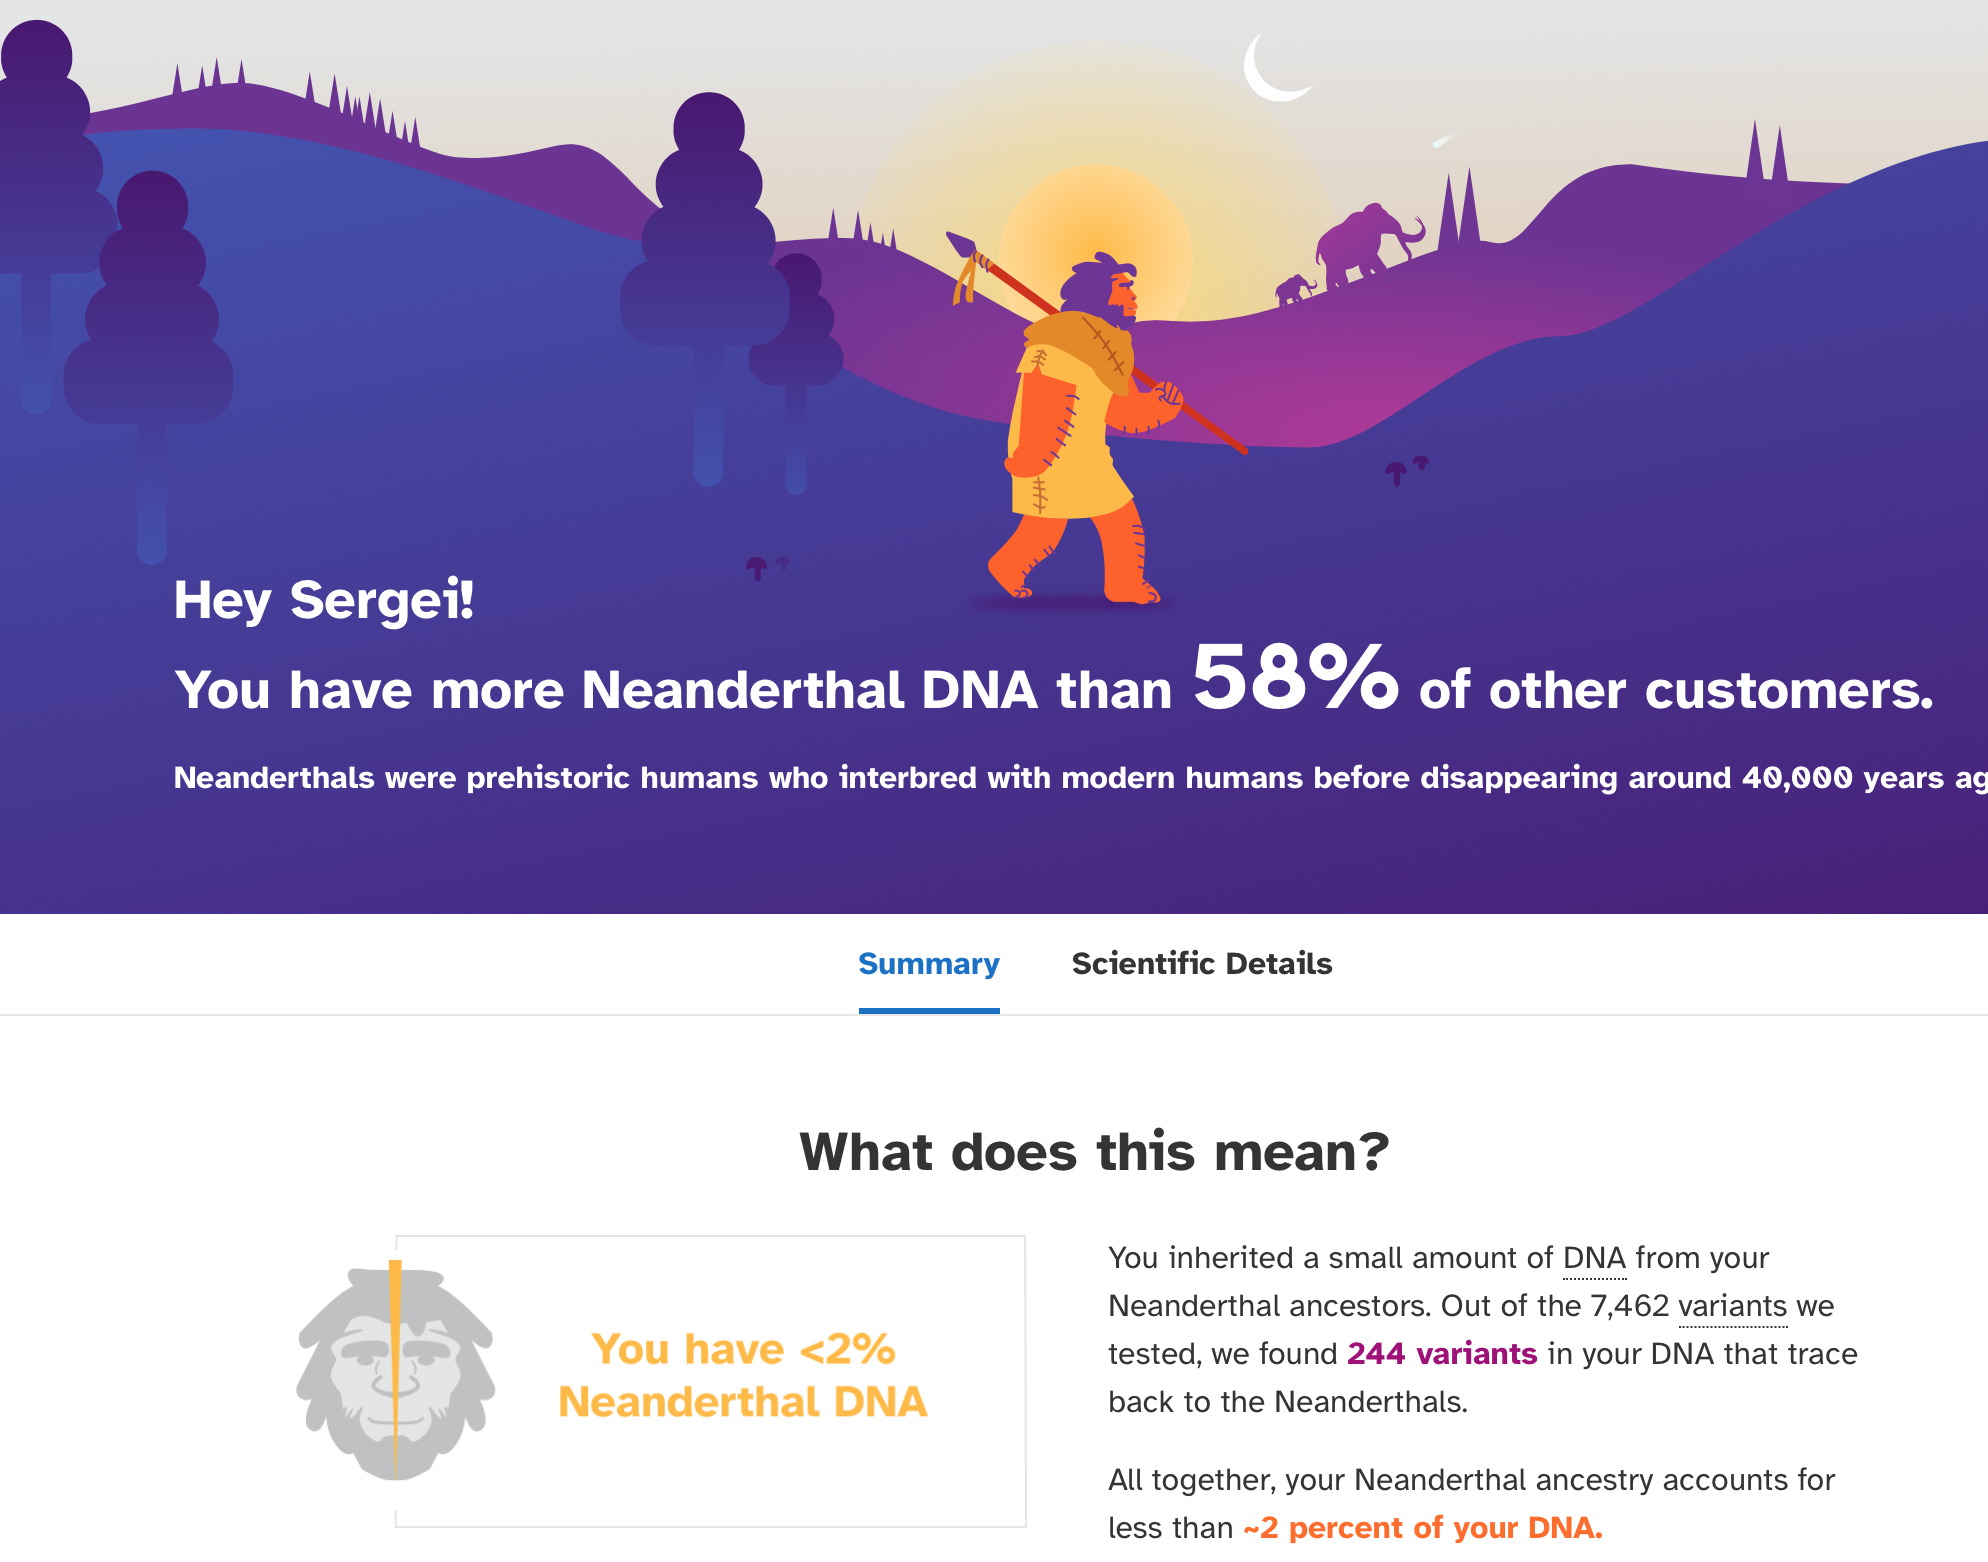
Task: Click the underlined variants glossary link
Action: (x=1732, y=1306)
